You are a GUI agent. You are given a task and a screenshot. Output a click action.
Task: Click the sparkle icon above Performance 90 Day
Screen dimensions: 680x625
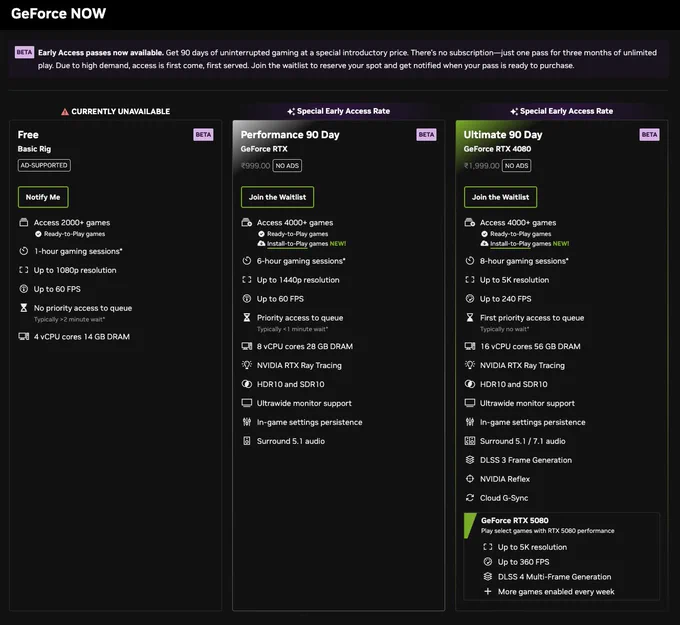click(x=291, y=111)
